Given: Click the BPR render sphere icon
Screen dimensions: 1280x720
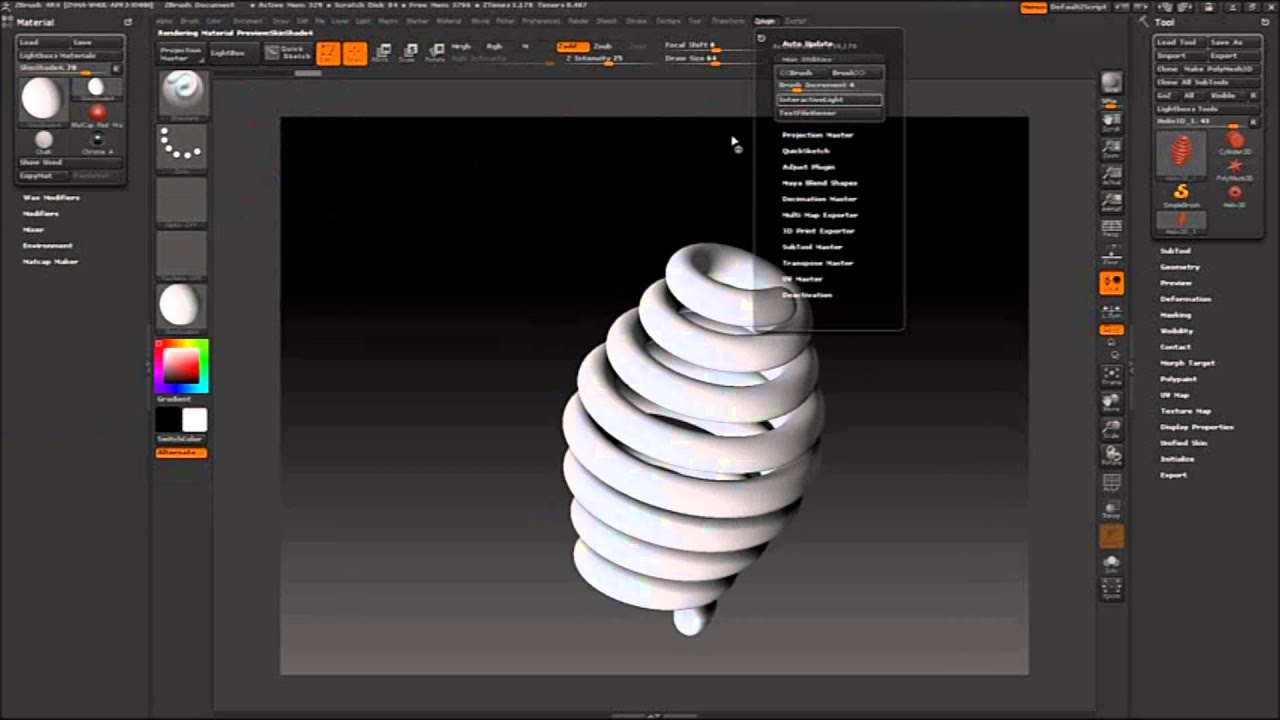Looking at the screenshot, I should coord(1111,85).
